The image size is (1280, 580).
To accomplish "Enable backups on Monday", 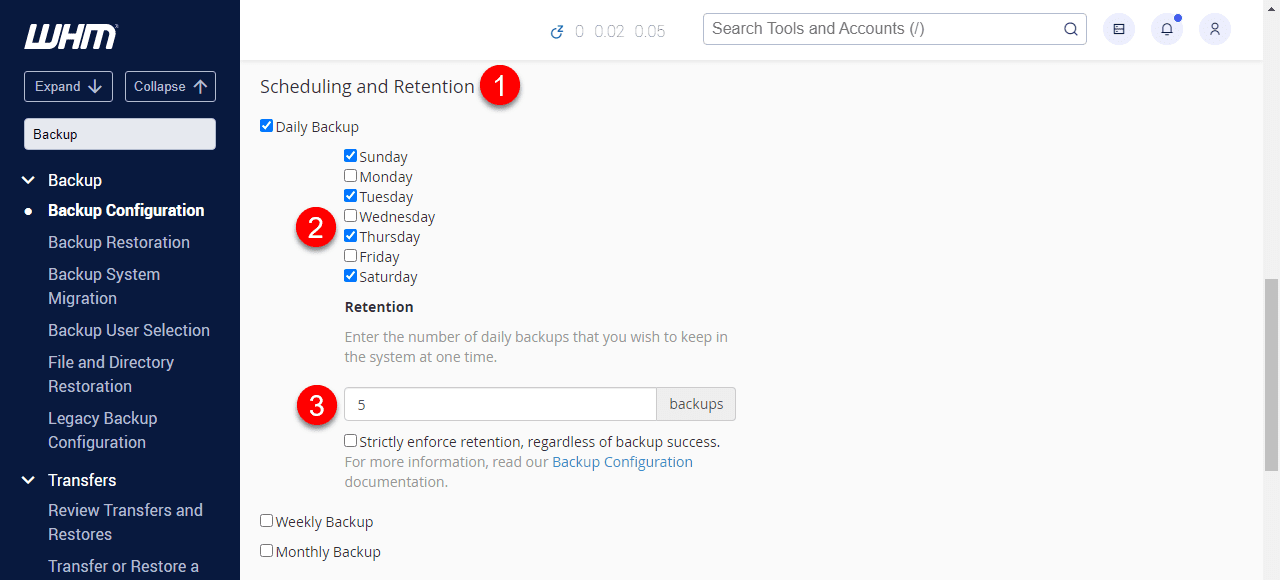I will click(350, 175).
